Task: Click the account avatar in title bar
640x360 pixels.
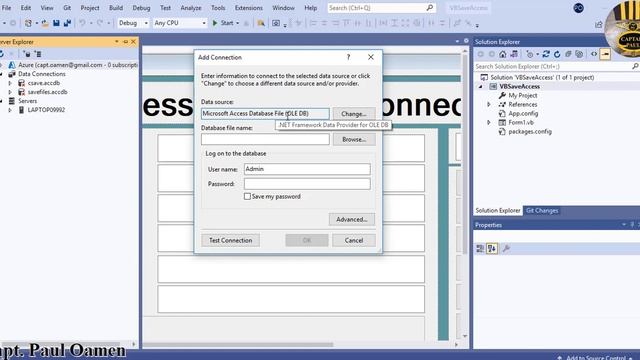Action: 578,8
